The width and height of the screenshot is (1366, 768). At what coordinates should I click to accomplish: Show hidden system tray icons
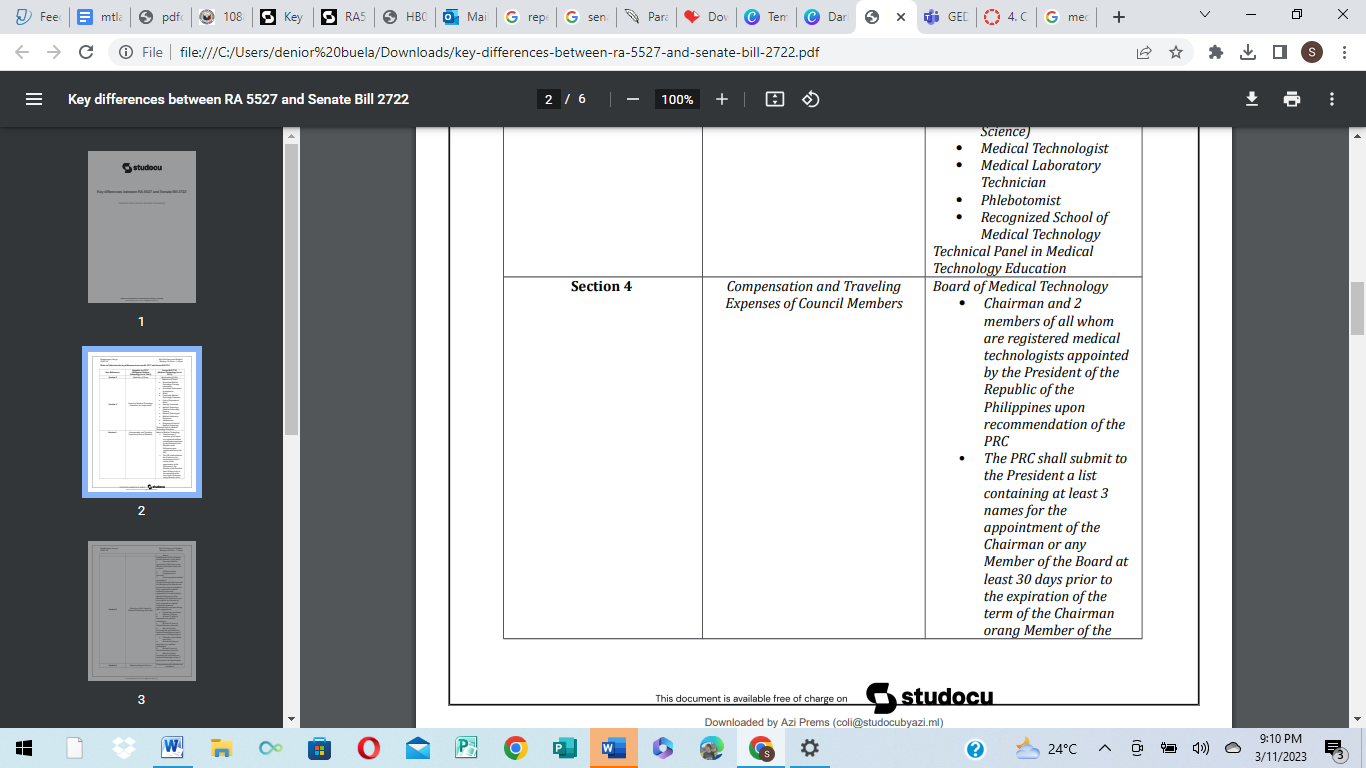(1105, 748)
